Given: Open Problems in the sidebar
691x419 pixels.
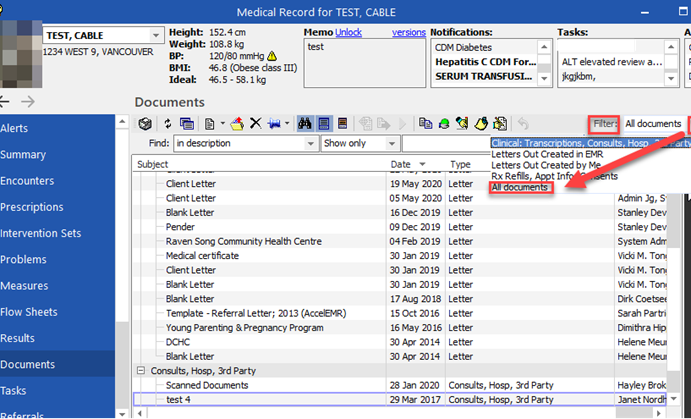Looking at the screenshot, I should (57, 260).
